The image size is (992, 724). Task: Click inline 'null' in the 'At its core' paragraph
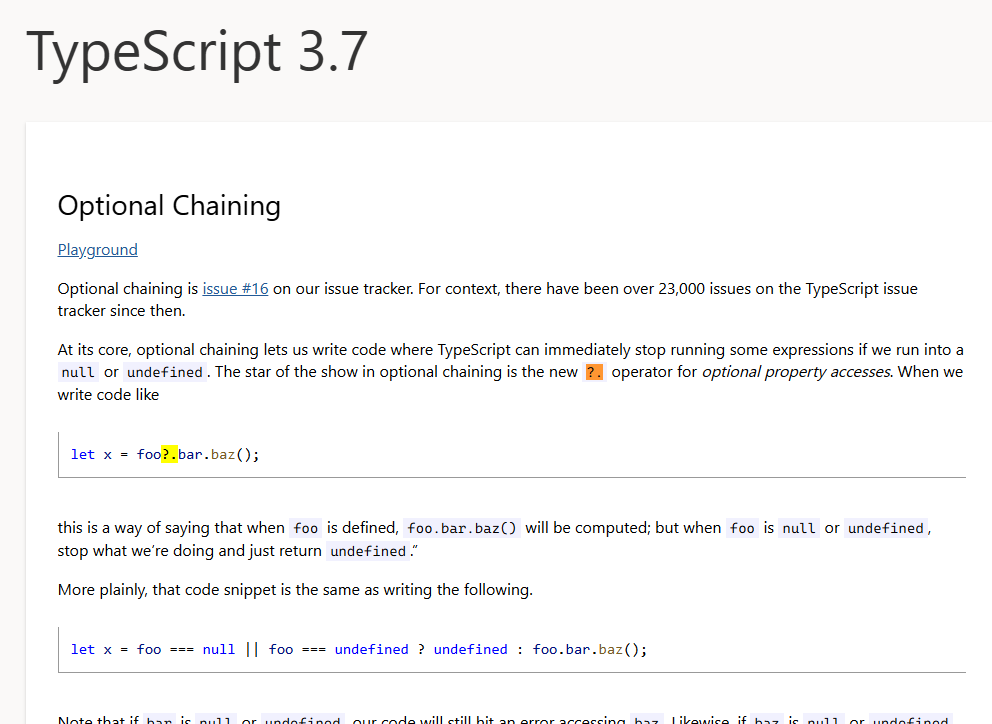point(78,372)
